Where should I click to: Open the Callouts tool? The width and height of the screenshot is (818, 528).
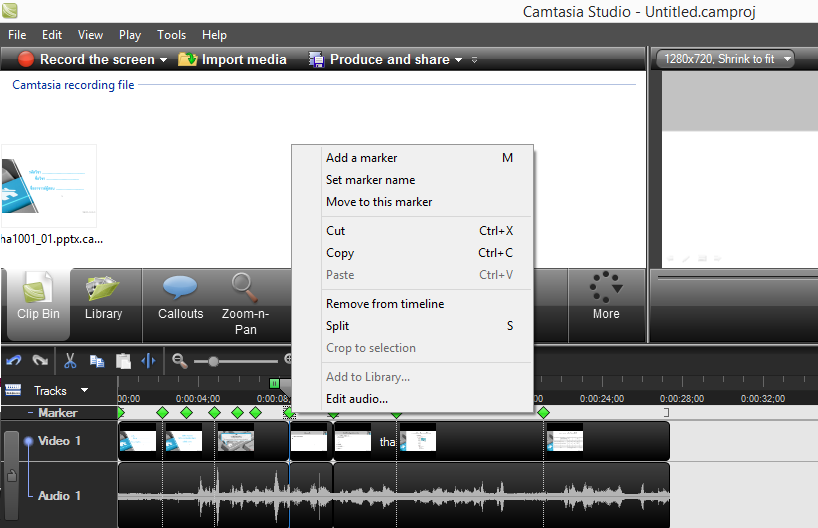click(180, 298)
